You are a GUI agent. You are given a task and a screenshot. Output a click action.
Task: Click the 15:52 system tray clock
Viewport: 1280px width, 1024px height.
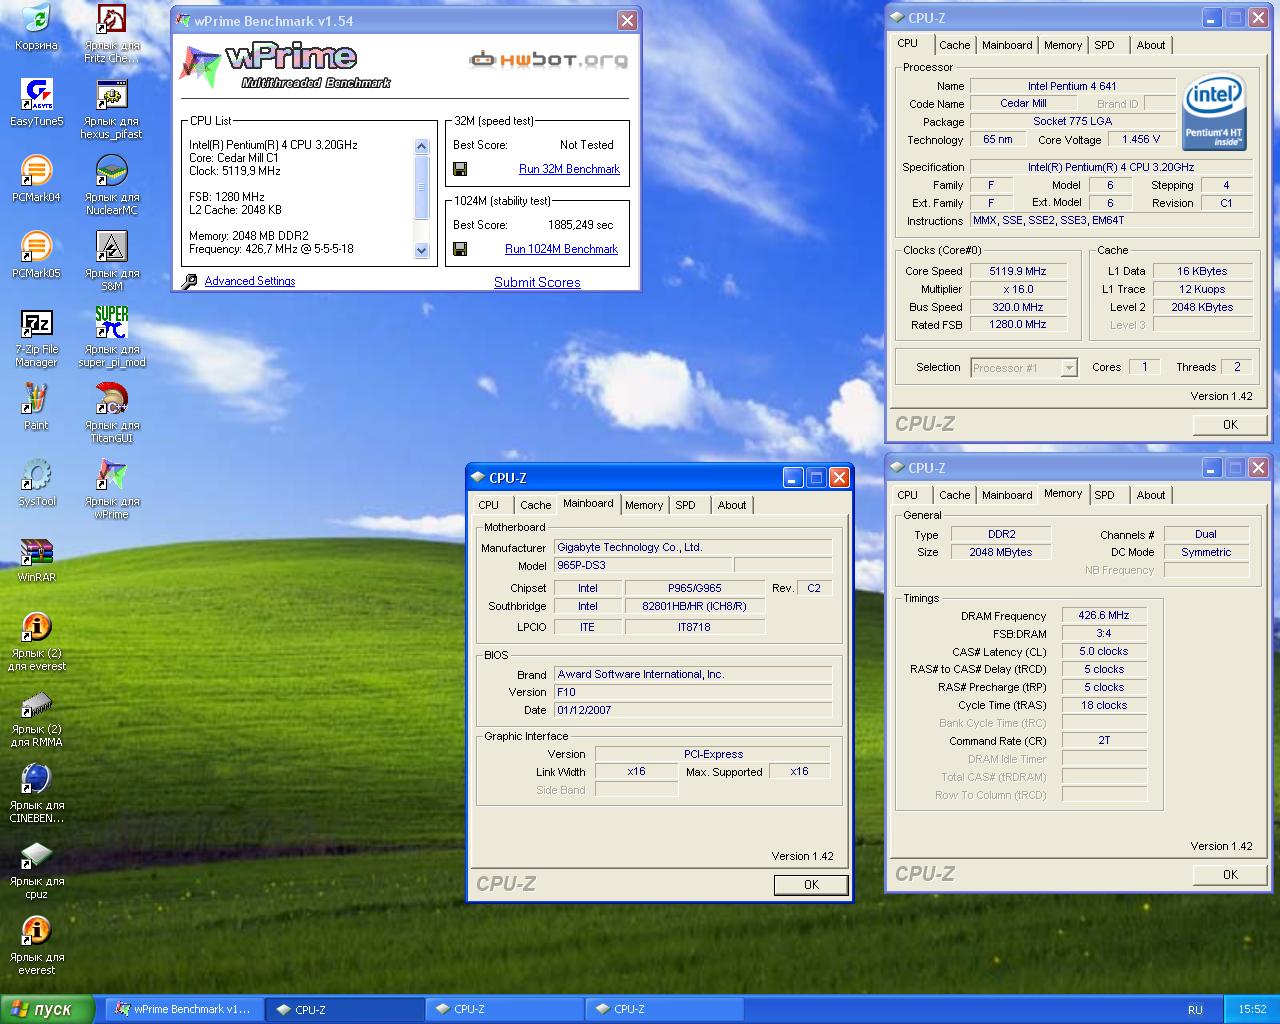[x=1252, y=1010]
